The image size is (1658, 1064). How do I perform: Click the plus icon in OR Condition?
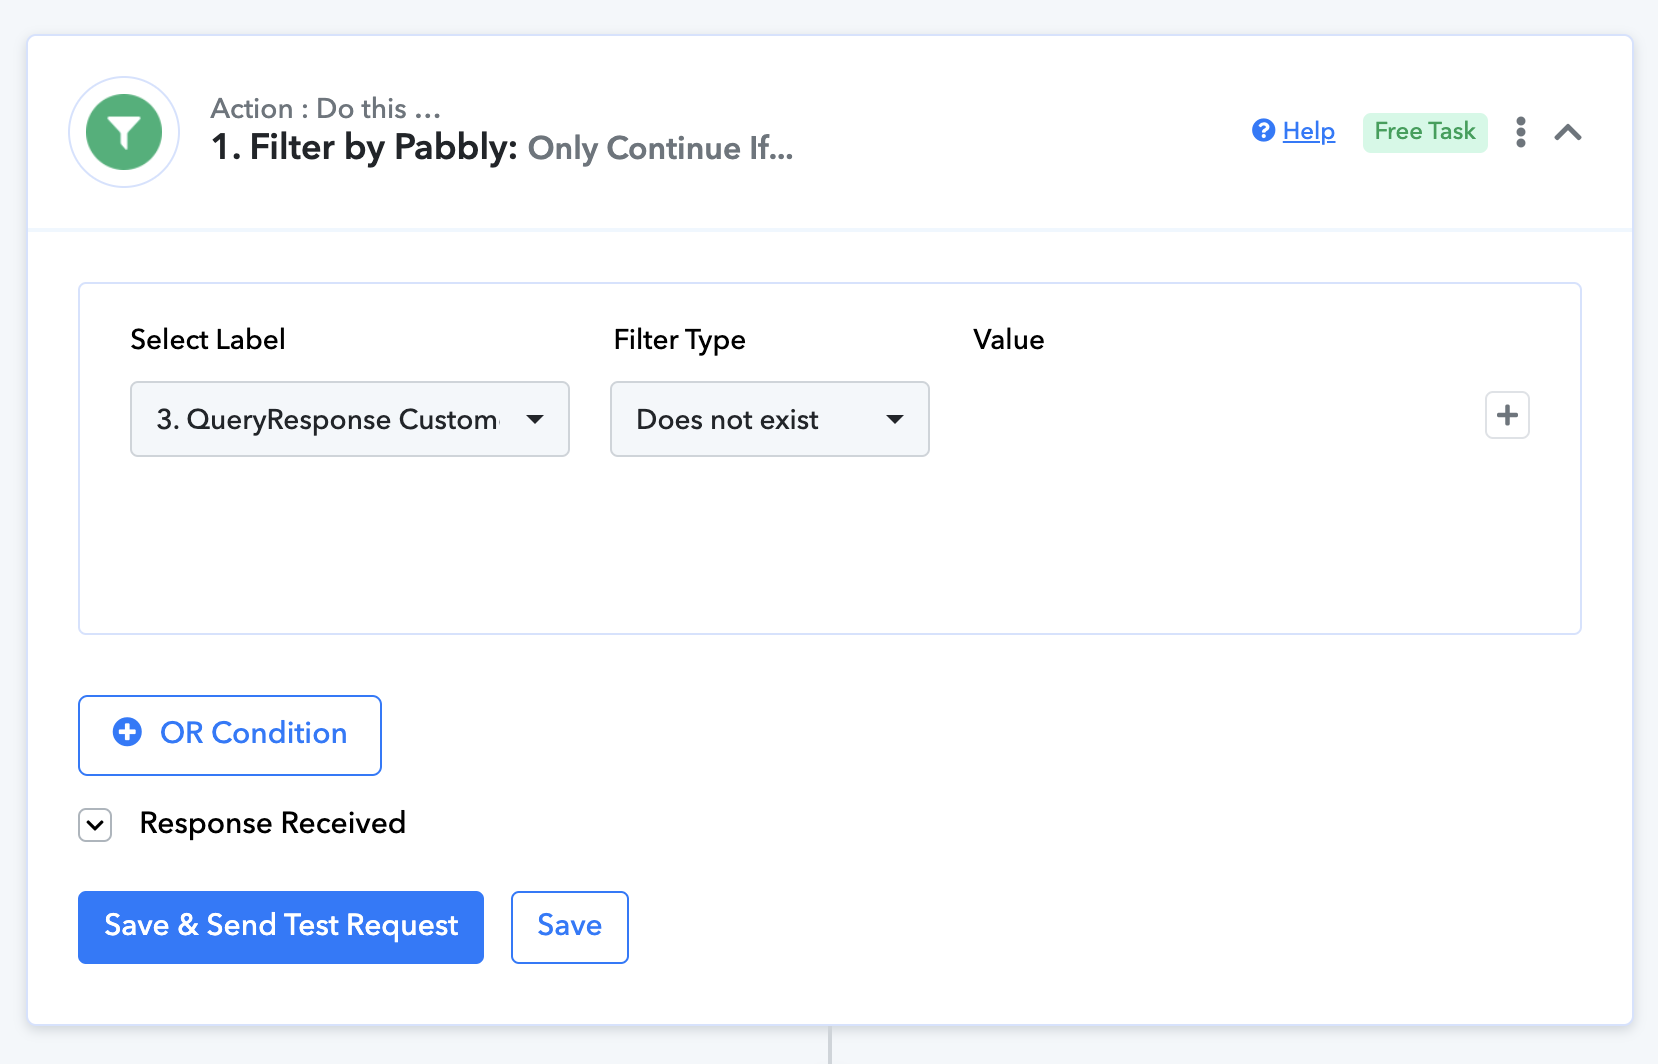tap(127, 732)
